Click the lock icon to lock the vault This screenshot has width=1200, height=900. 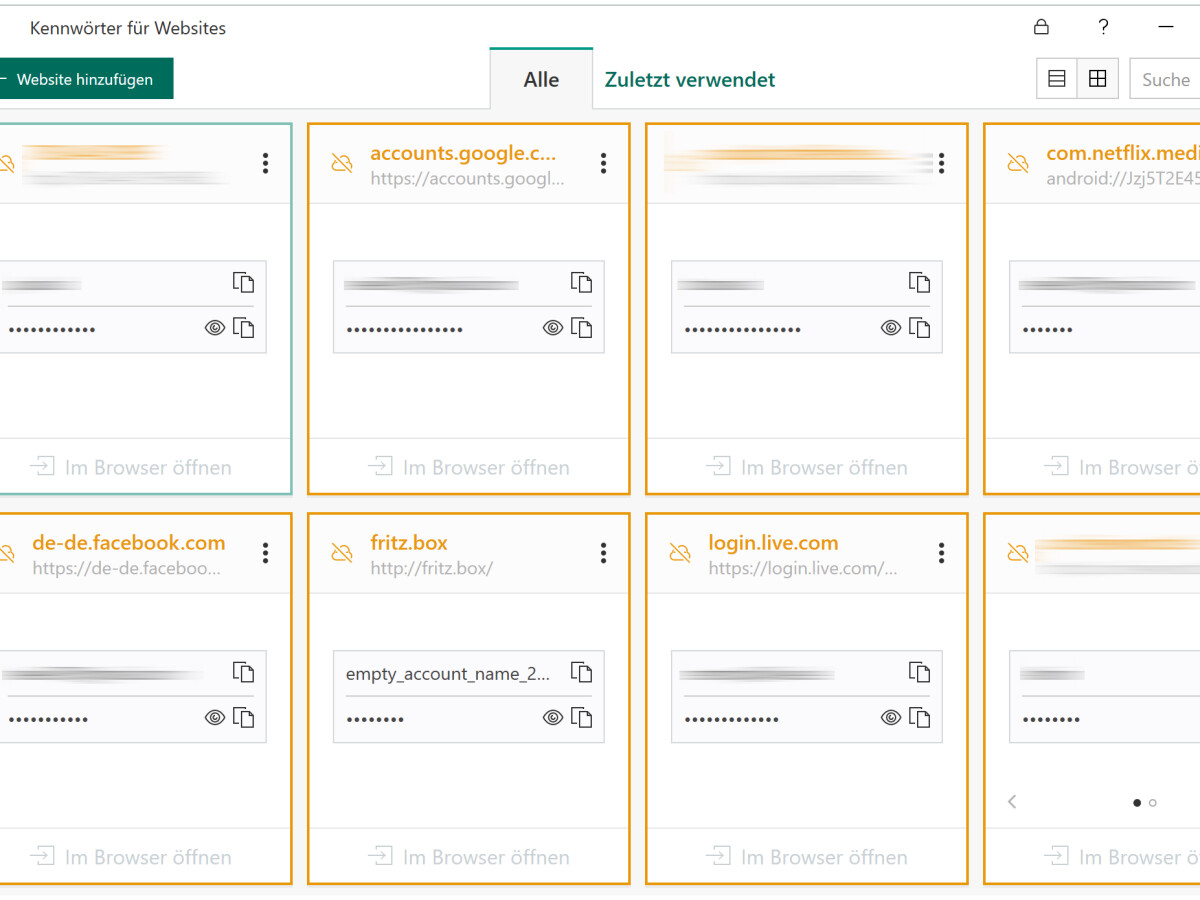point(1040,28)
